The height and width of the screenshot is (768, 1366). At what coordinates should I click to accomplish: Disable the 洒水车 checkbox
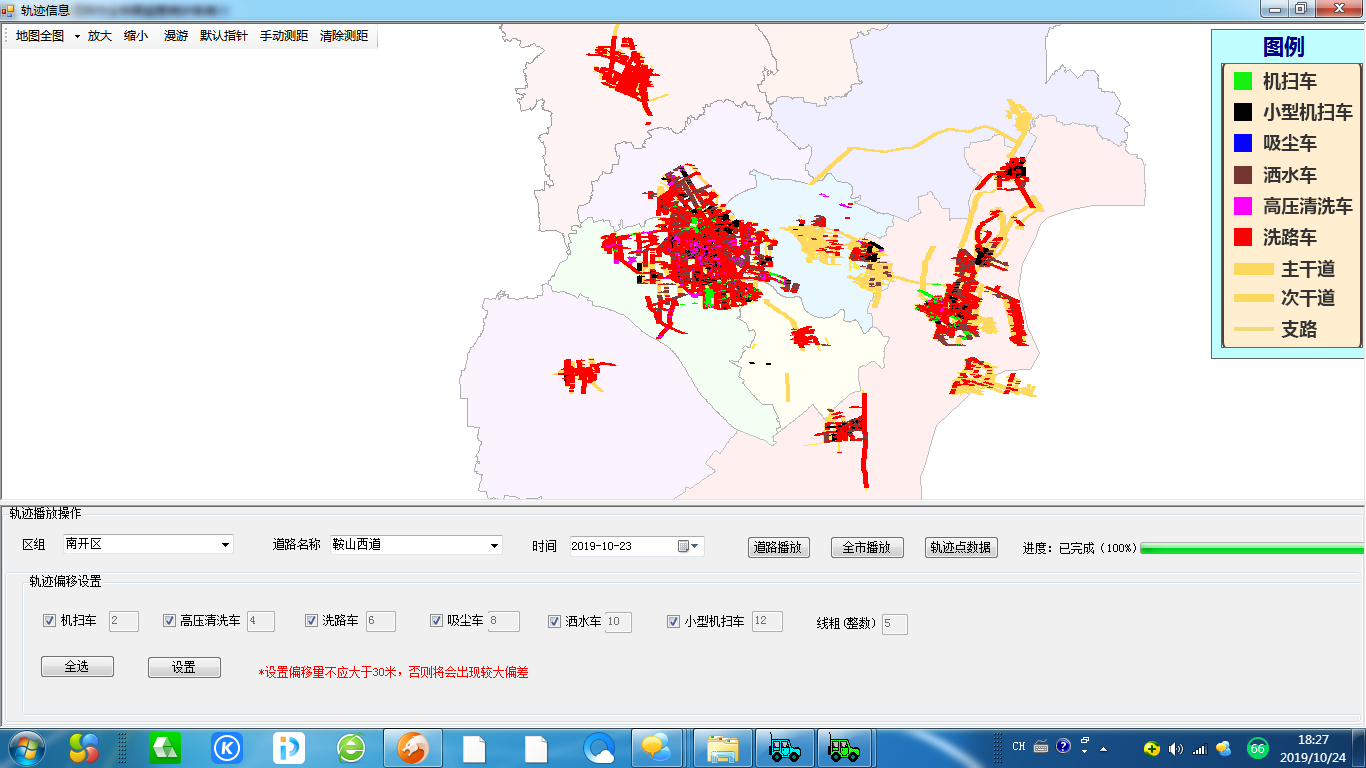tap(554, 622)
